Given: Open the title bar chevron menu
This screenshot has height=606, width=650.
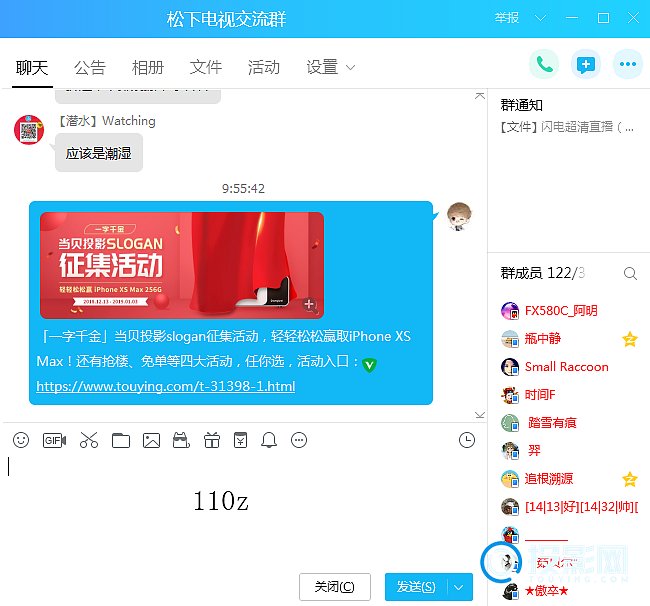Looking at the screenshot, I should coord(540,18).
